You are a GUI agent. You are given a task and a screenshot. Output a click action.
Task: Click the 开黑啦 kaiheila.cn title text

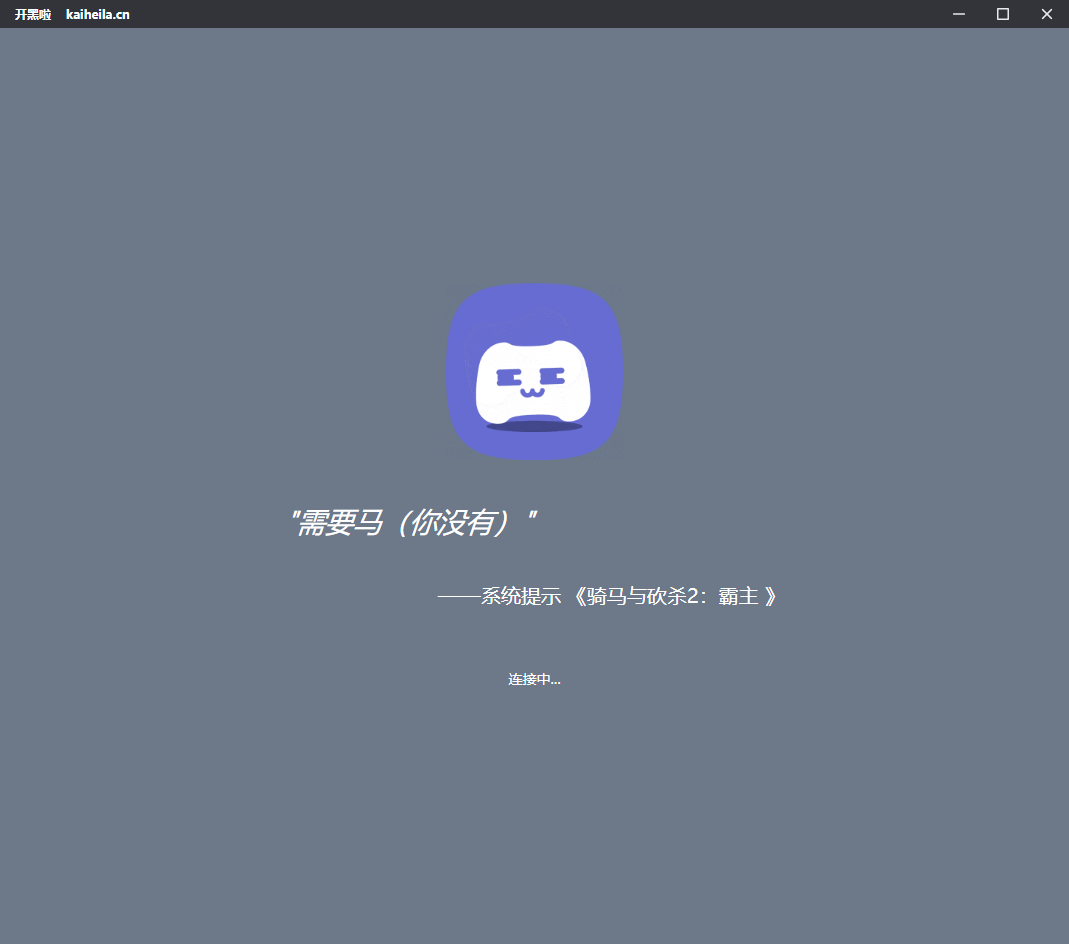[x=72, y=14]
